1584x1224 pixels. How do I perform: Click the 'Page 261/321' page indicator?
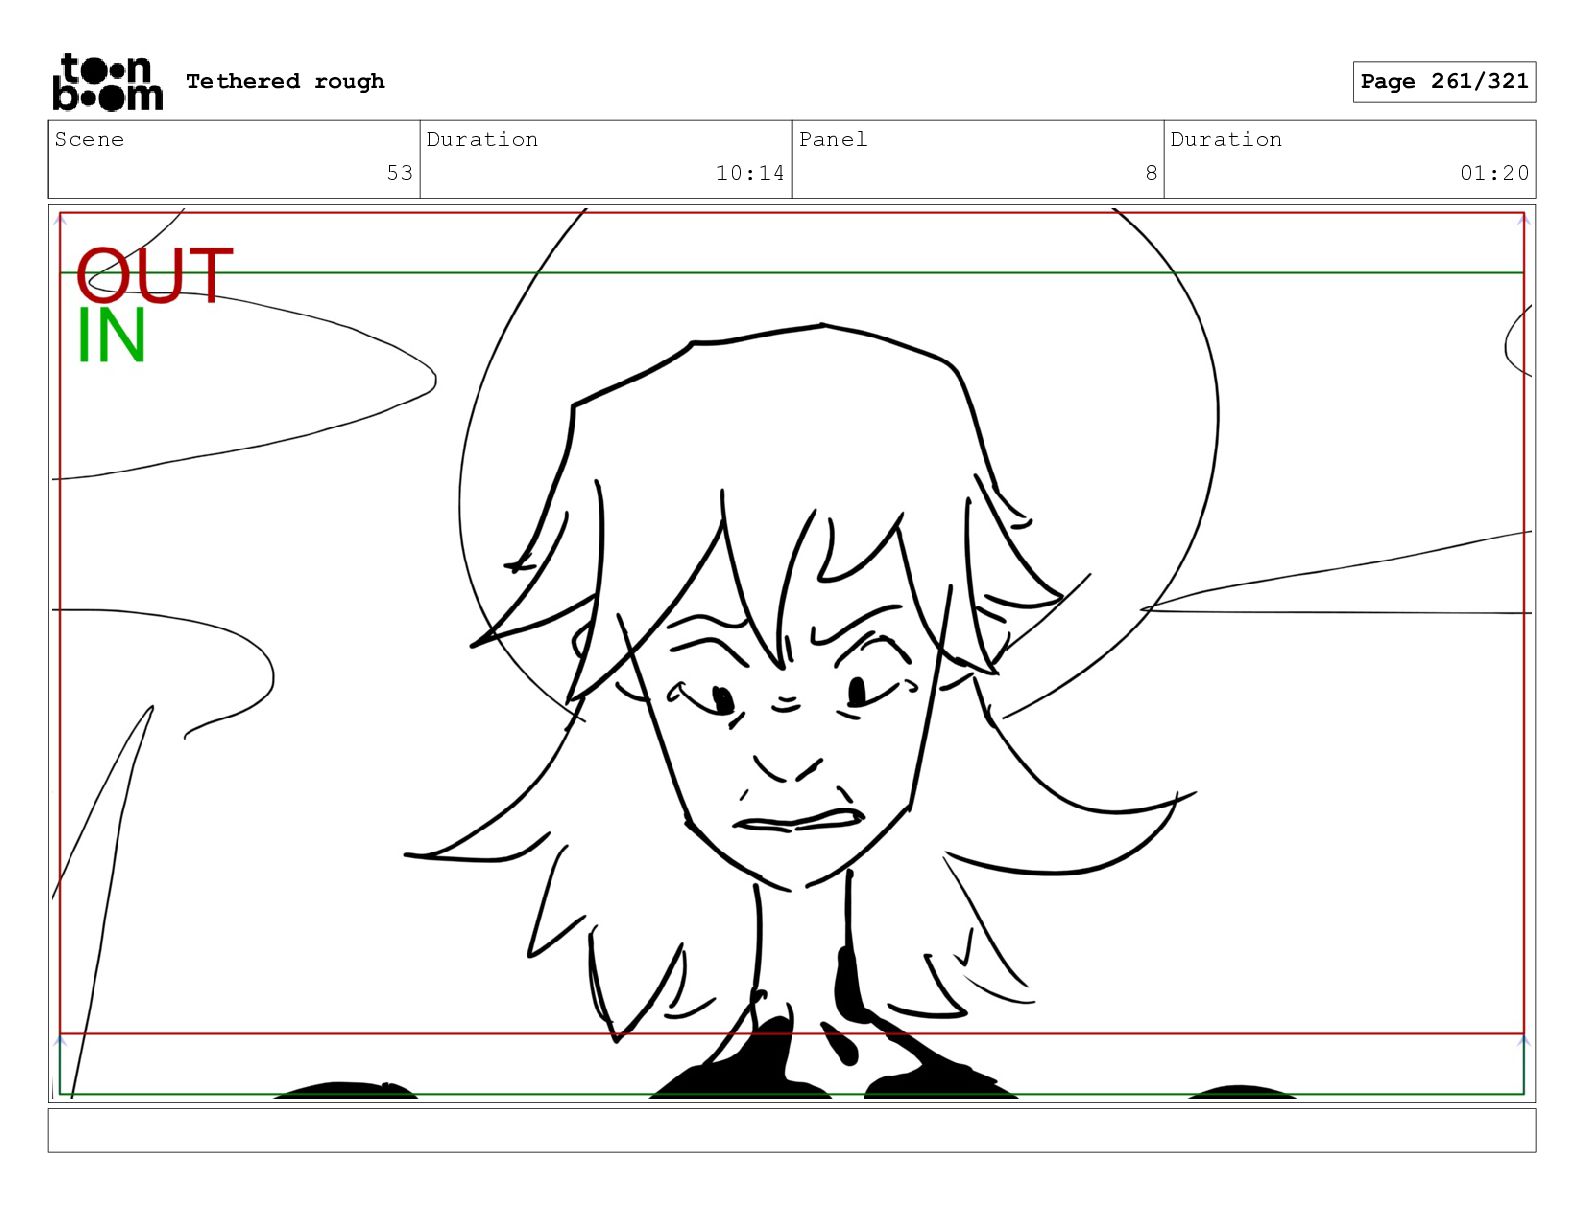coord(1444,81)
